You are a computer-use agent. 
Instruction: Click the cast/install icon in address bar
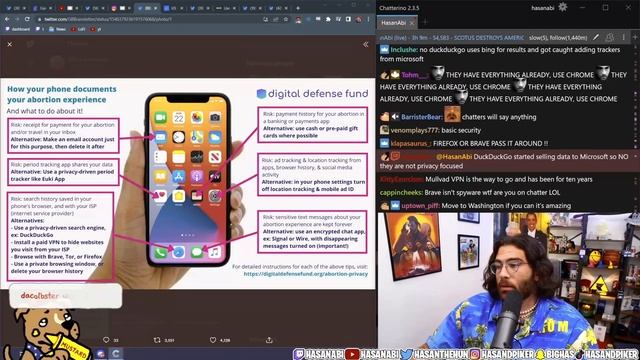[x=265, y=19]
